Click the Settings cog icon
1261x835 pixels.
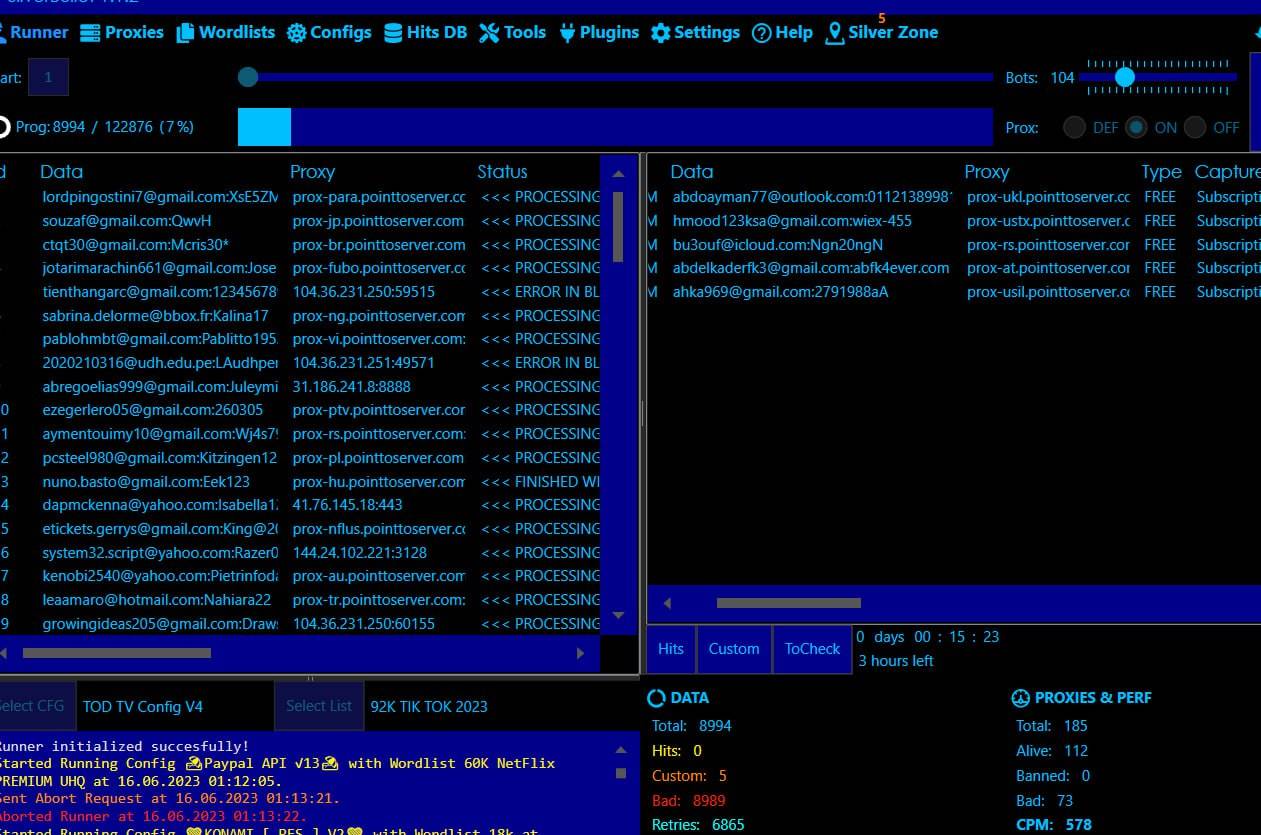(660, 33)
